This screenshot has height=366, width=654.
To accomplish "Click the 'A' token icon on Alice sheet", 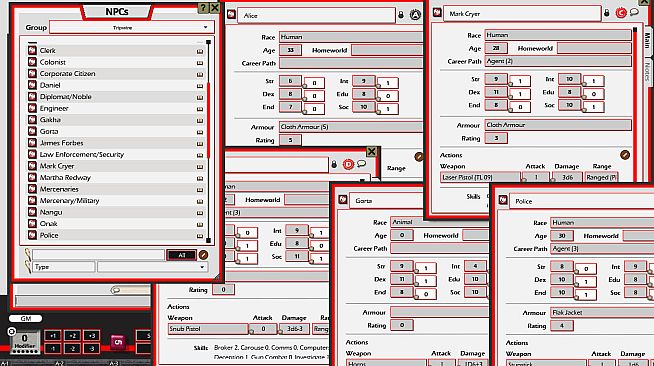I will tap(415, 15).
